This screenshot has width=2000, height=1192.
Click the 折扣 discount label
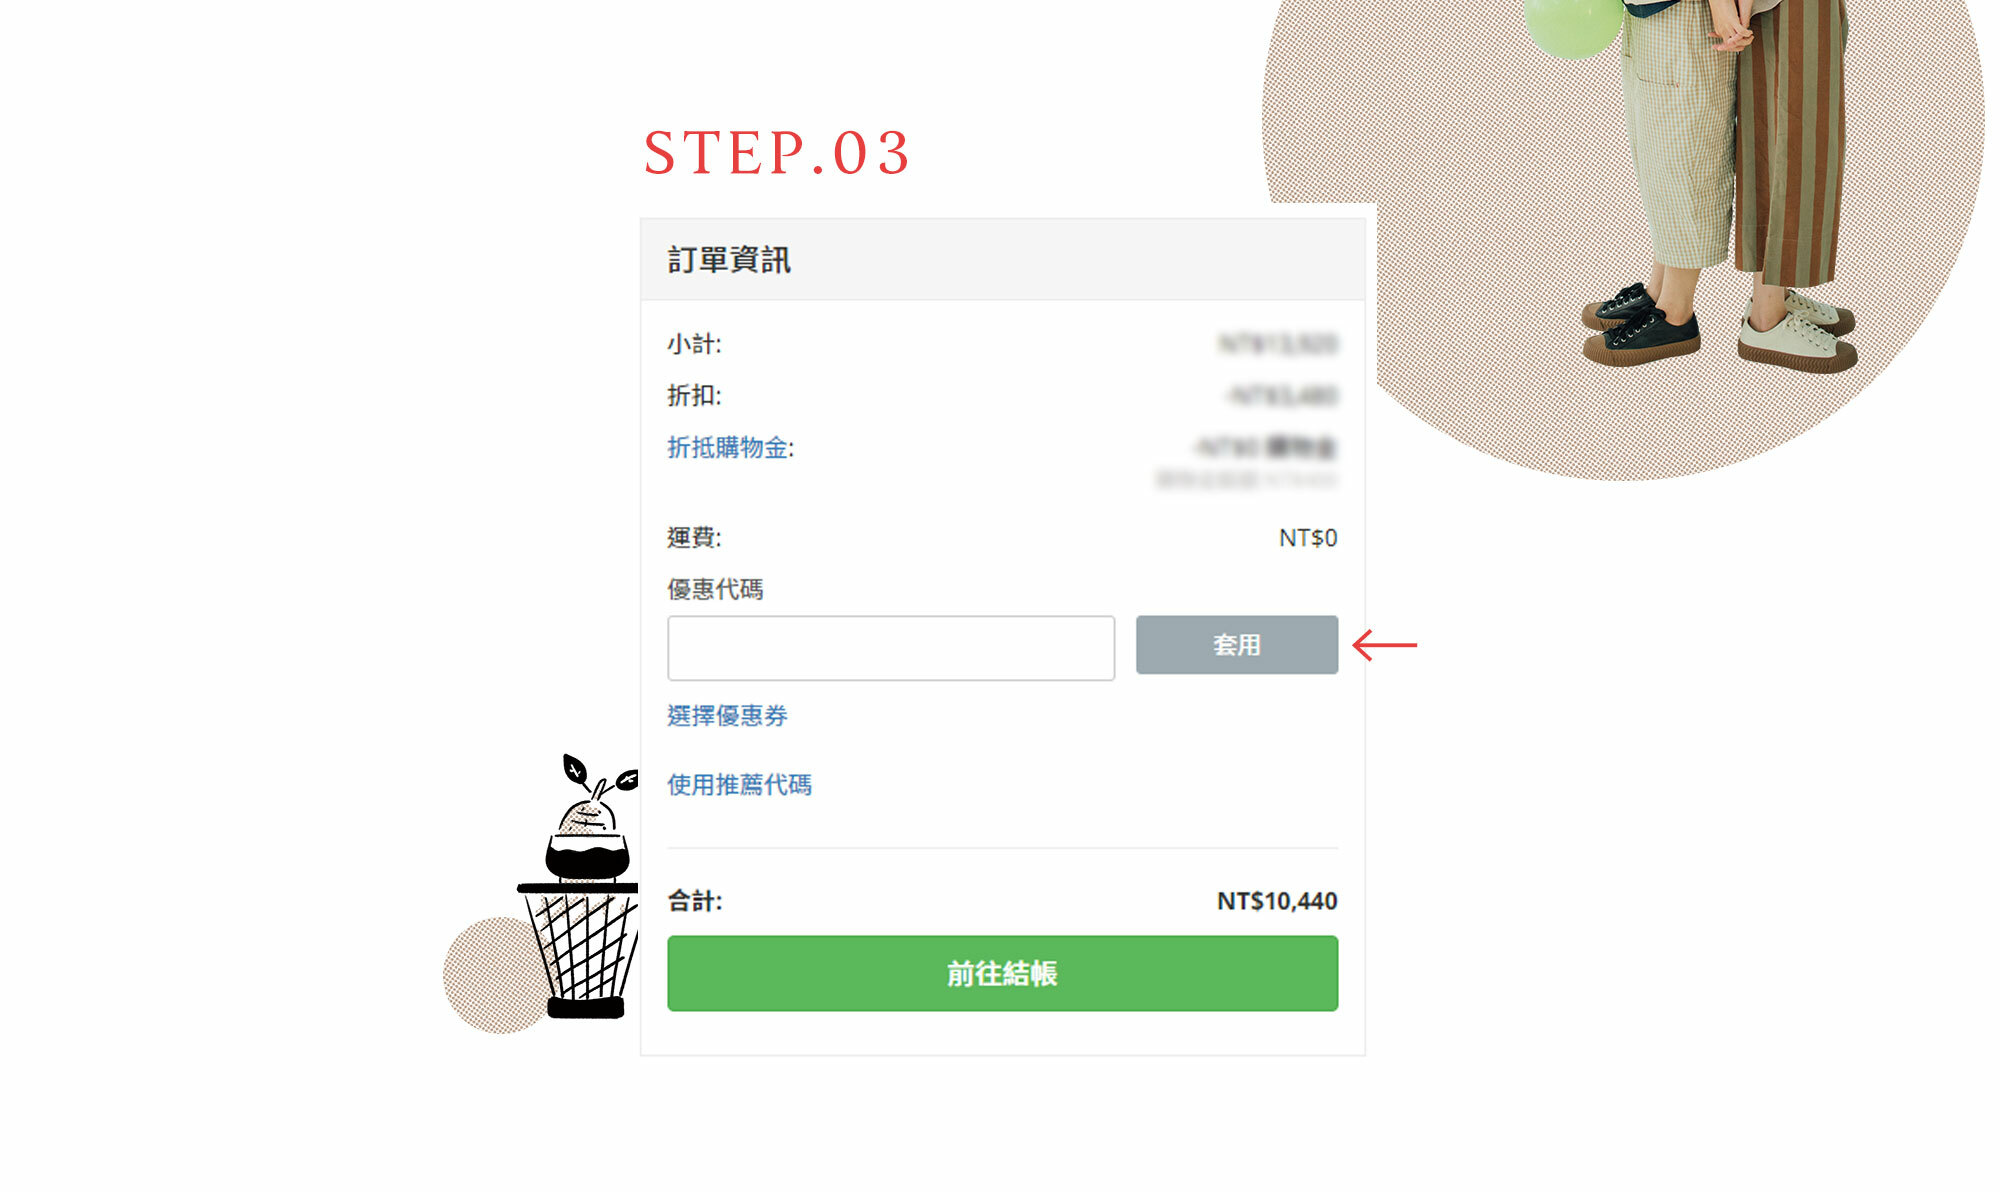click(694, 395)
